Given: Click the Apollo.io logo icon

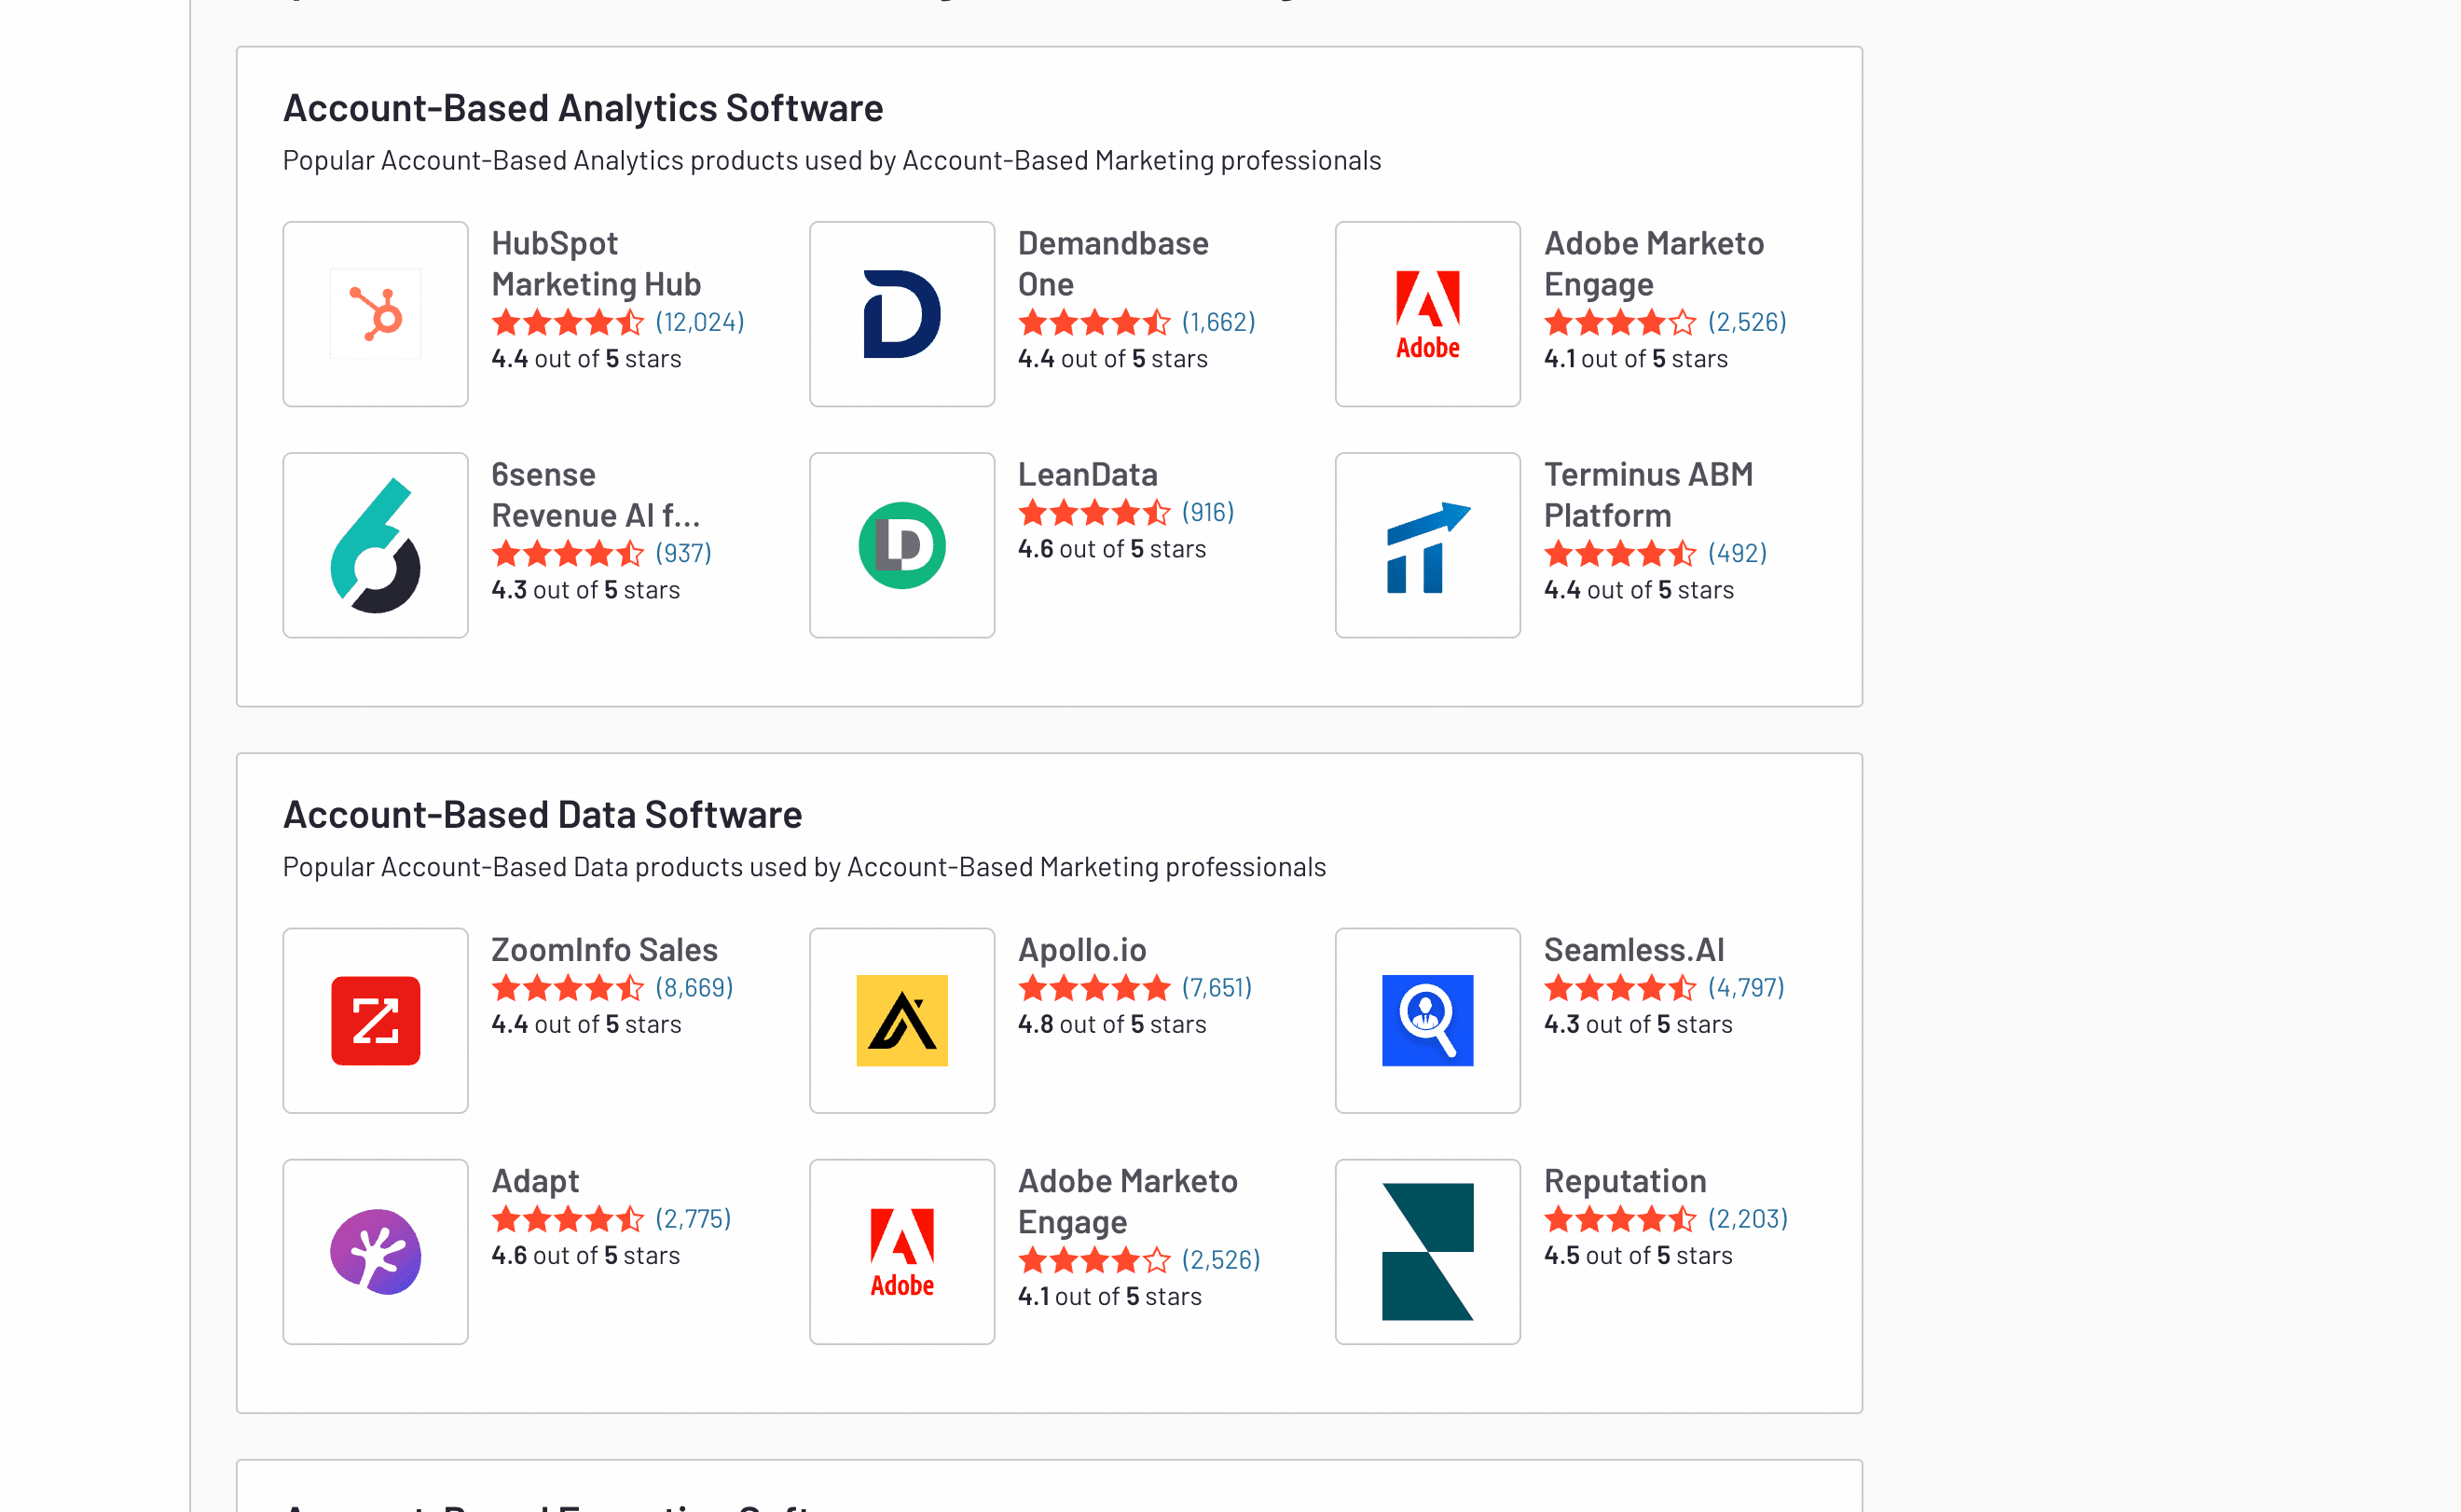Looking at the screenshot, I should click(901, 1020).
